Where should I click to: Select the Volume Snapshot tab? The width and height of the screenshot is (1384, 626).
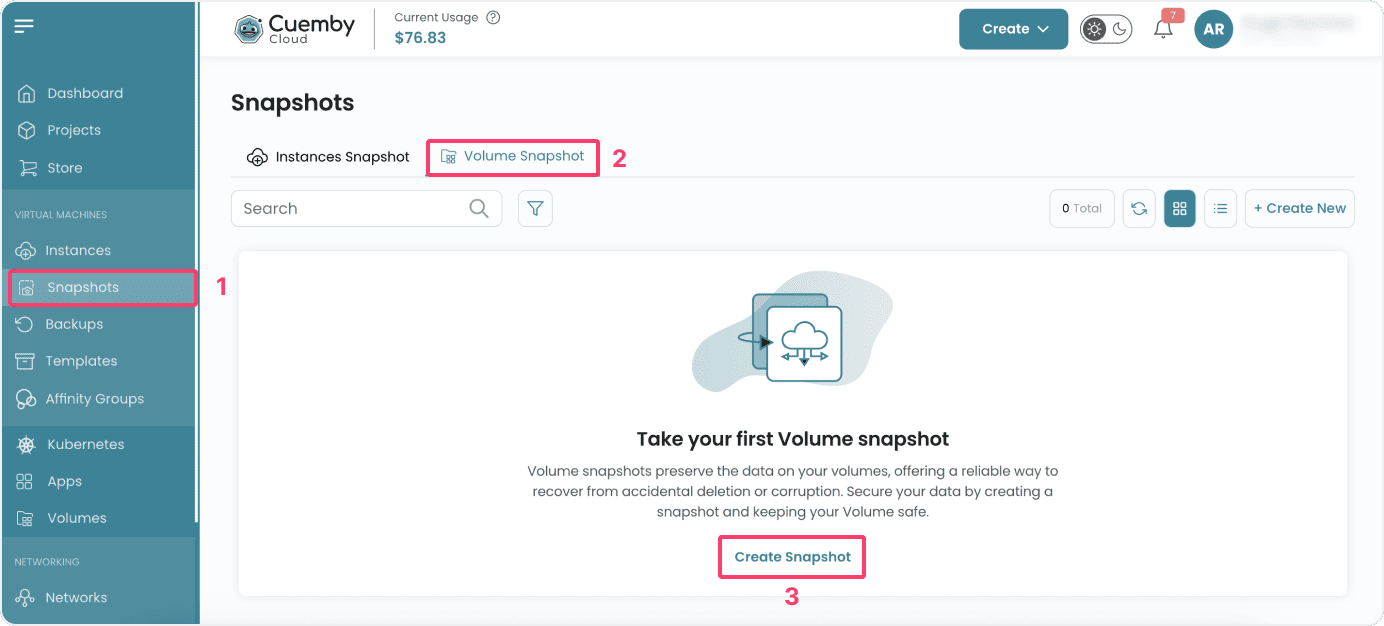(x=512, y=157)
